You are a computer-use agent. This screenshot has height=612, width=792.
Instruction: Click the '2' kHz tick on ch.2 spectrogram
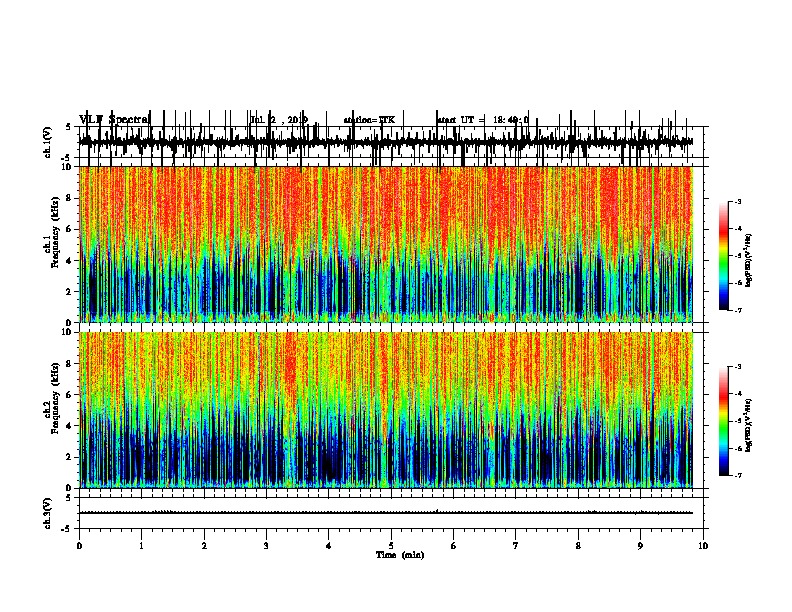tap(69, 457)
